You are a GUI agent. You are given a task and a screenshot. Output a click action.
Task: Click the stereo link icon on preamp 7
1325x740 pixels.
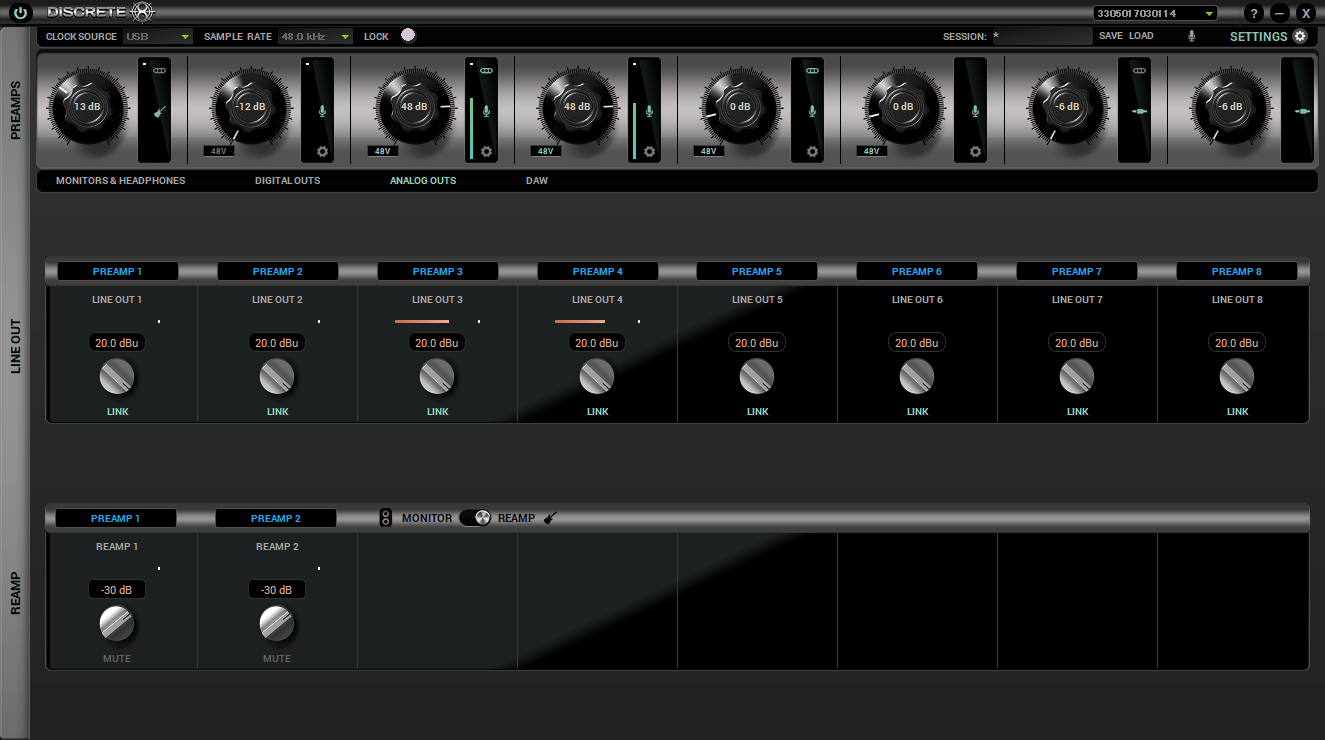pyautogui.click(x=1138, y=71)
